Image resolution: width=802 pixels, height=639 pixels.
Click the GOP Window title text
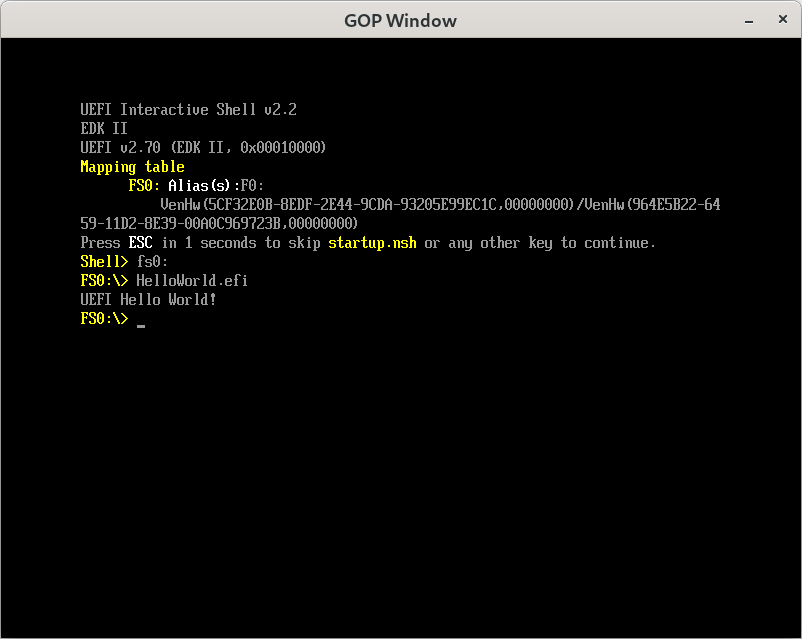400,20
